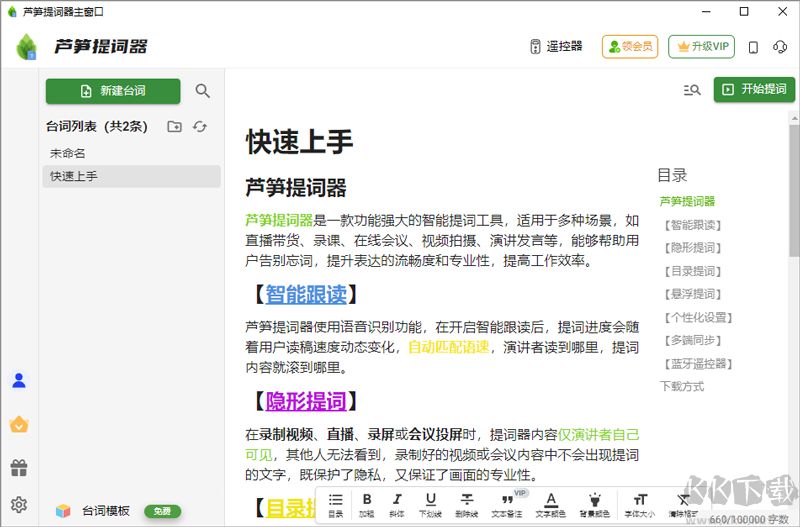Apply italic with the 斜体 button
Image resolution: width=800 pixels, height=527 pixels.
[x=397, y=505]
